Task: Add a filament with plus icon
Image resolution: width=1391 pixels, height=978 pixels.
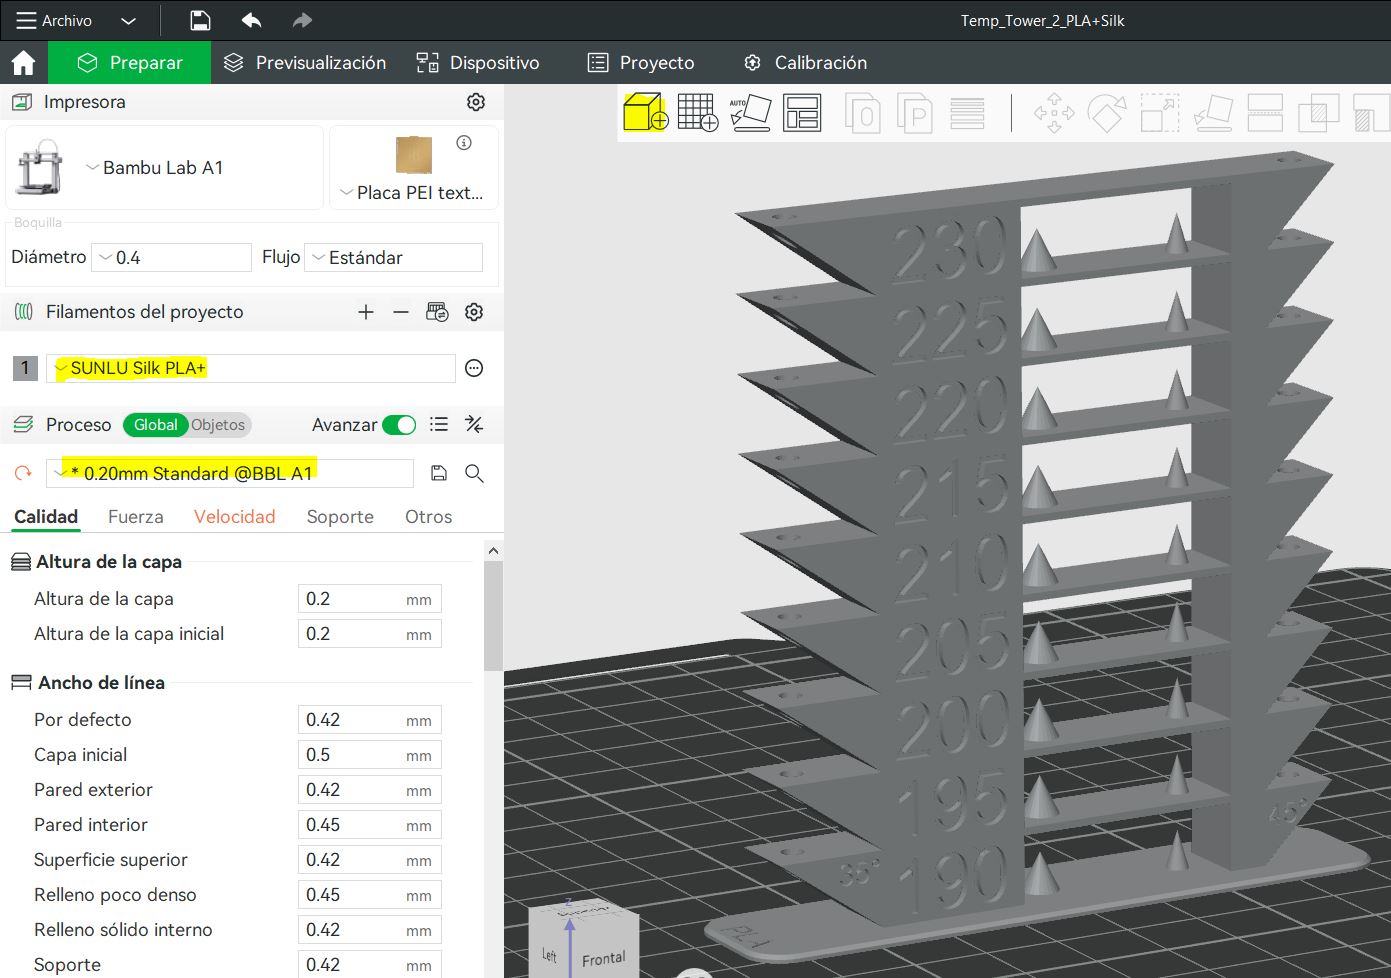Action: click(x=366, y=312)
